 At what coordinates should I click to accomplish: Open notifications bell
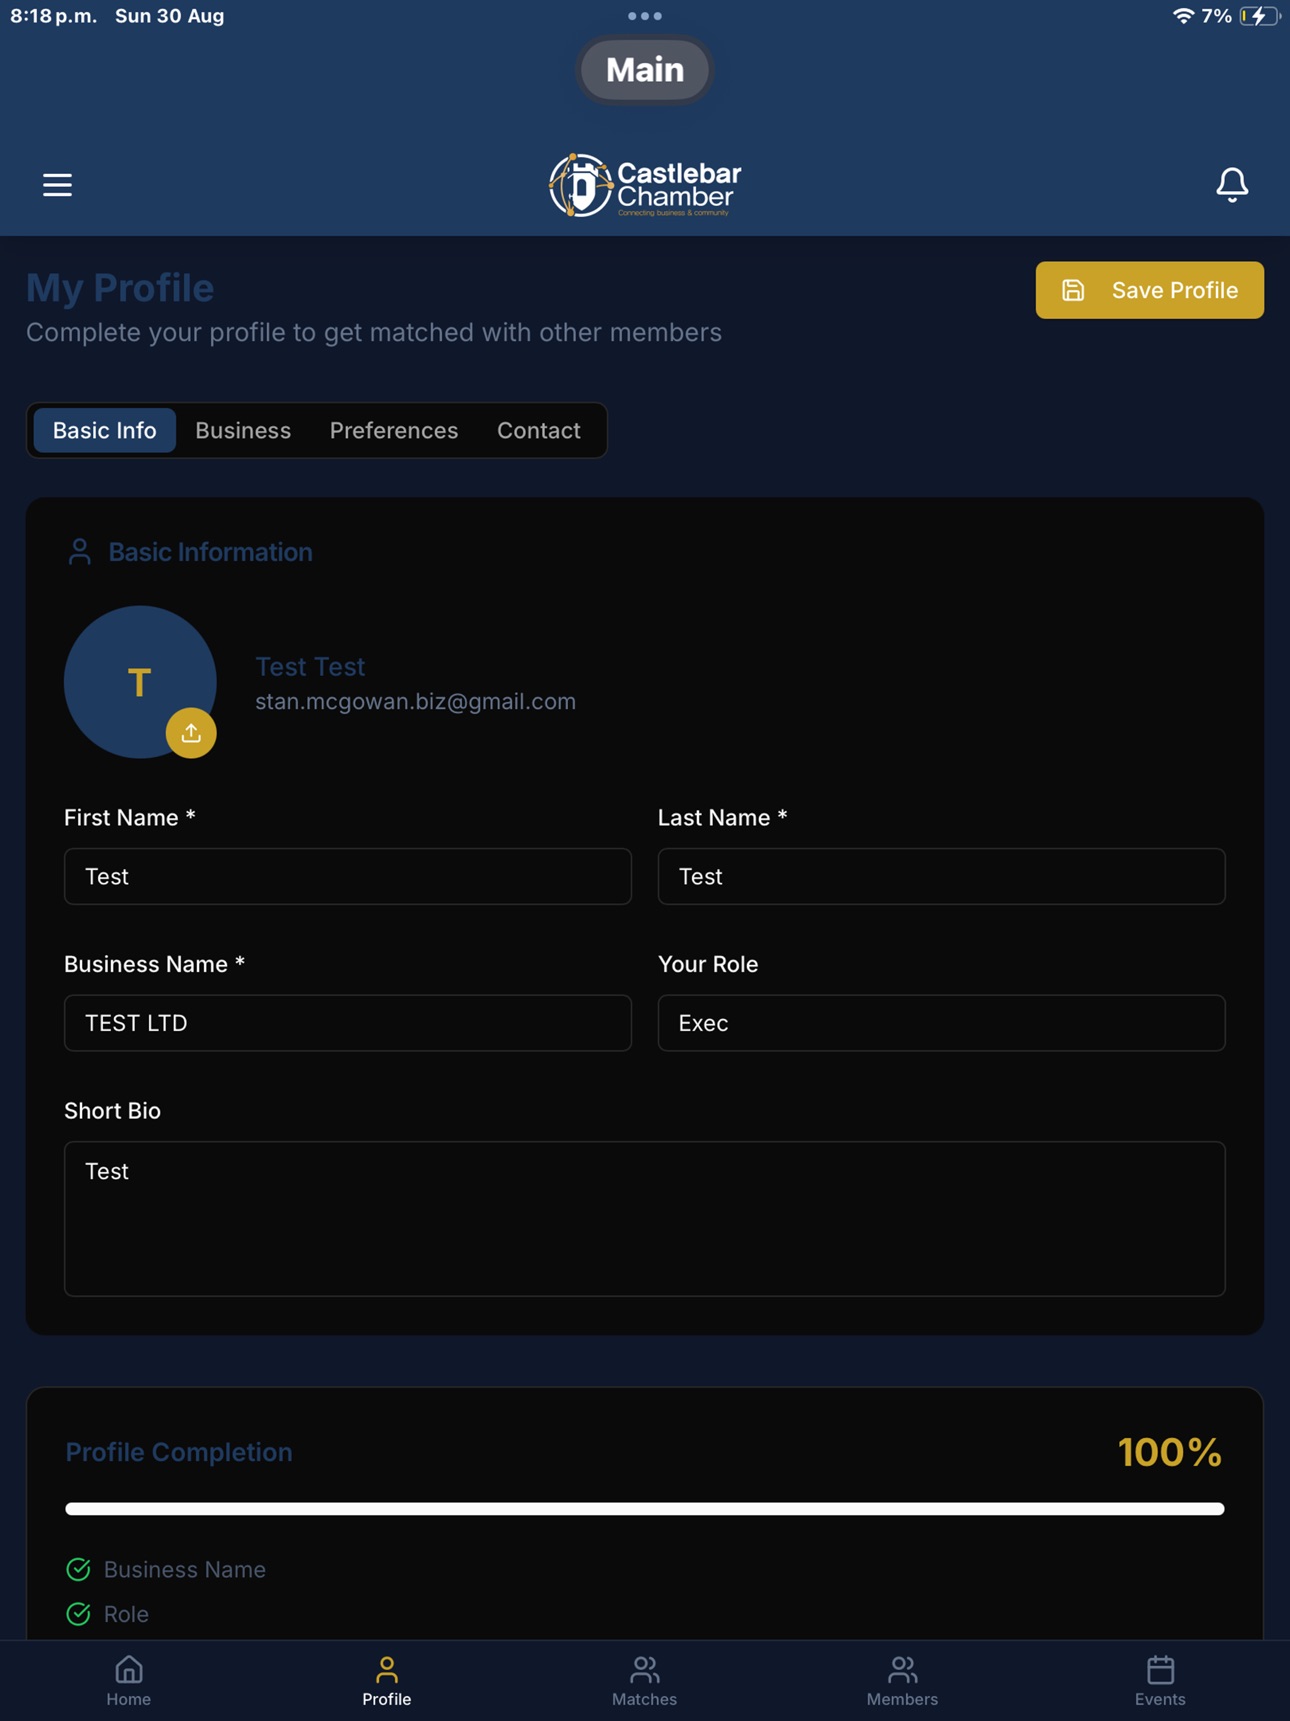pyautogui.click(x=1232, y=185)
